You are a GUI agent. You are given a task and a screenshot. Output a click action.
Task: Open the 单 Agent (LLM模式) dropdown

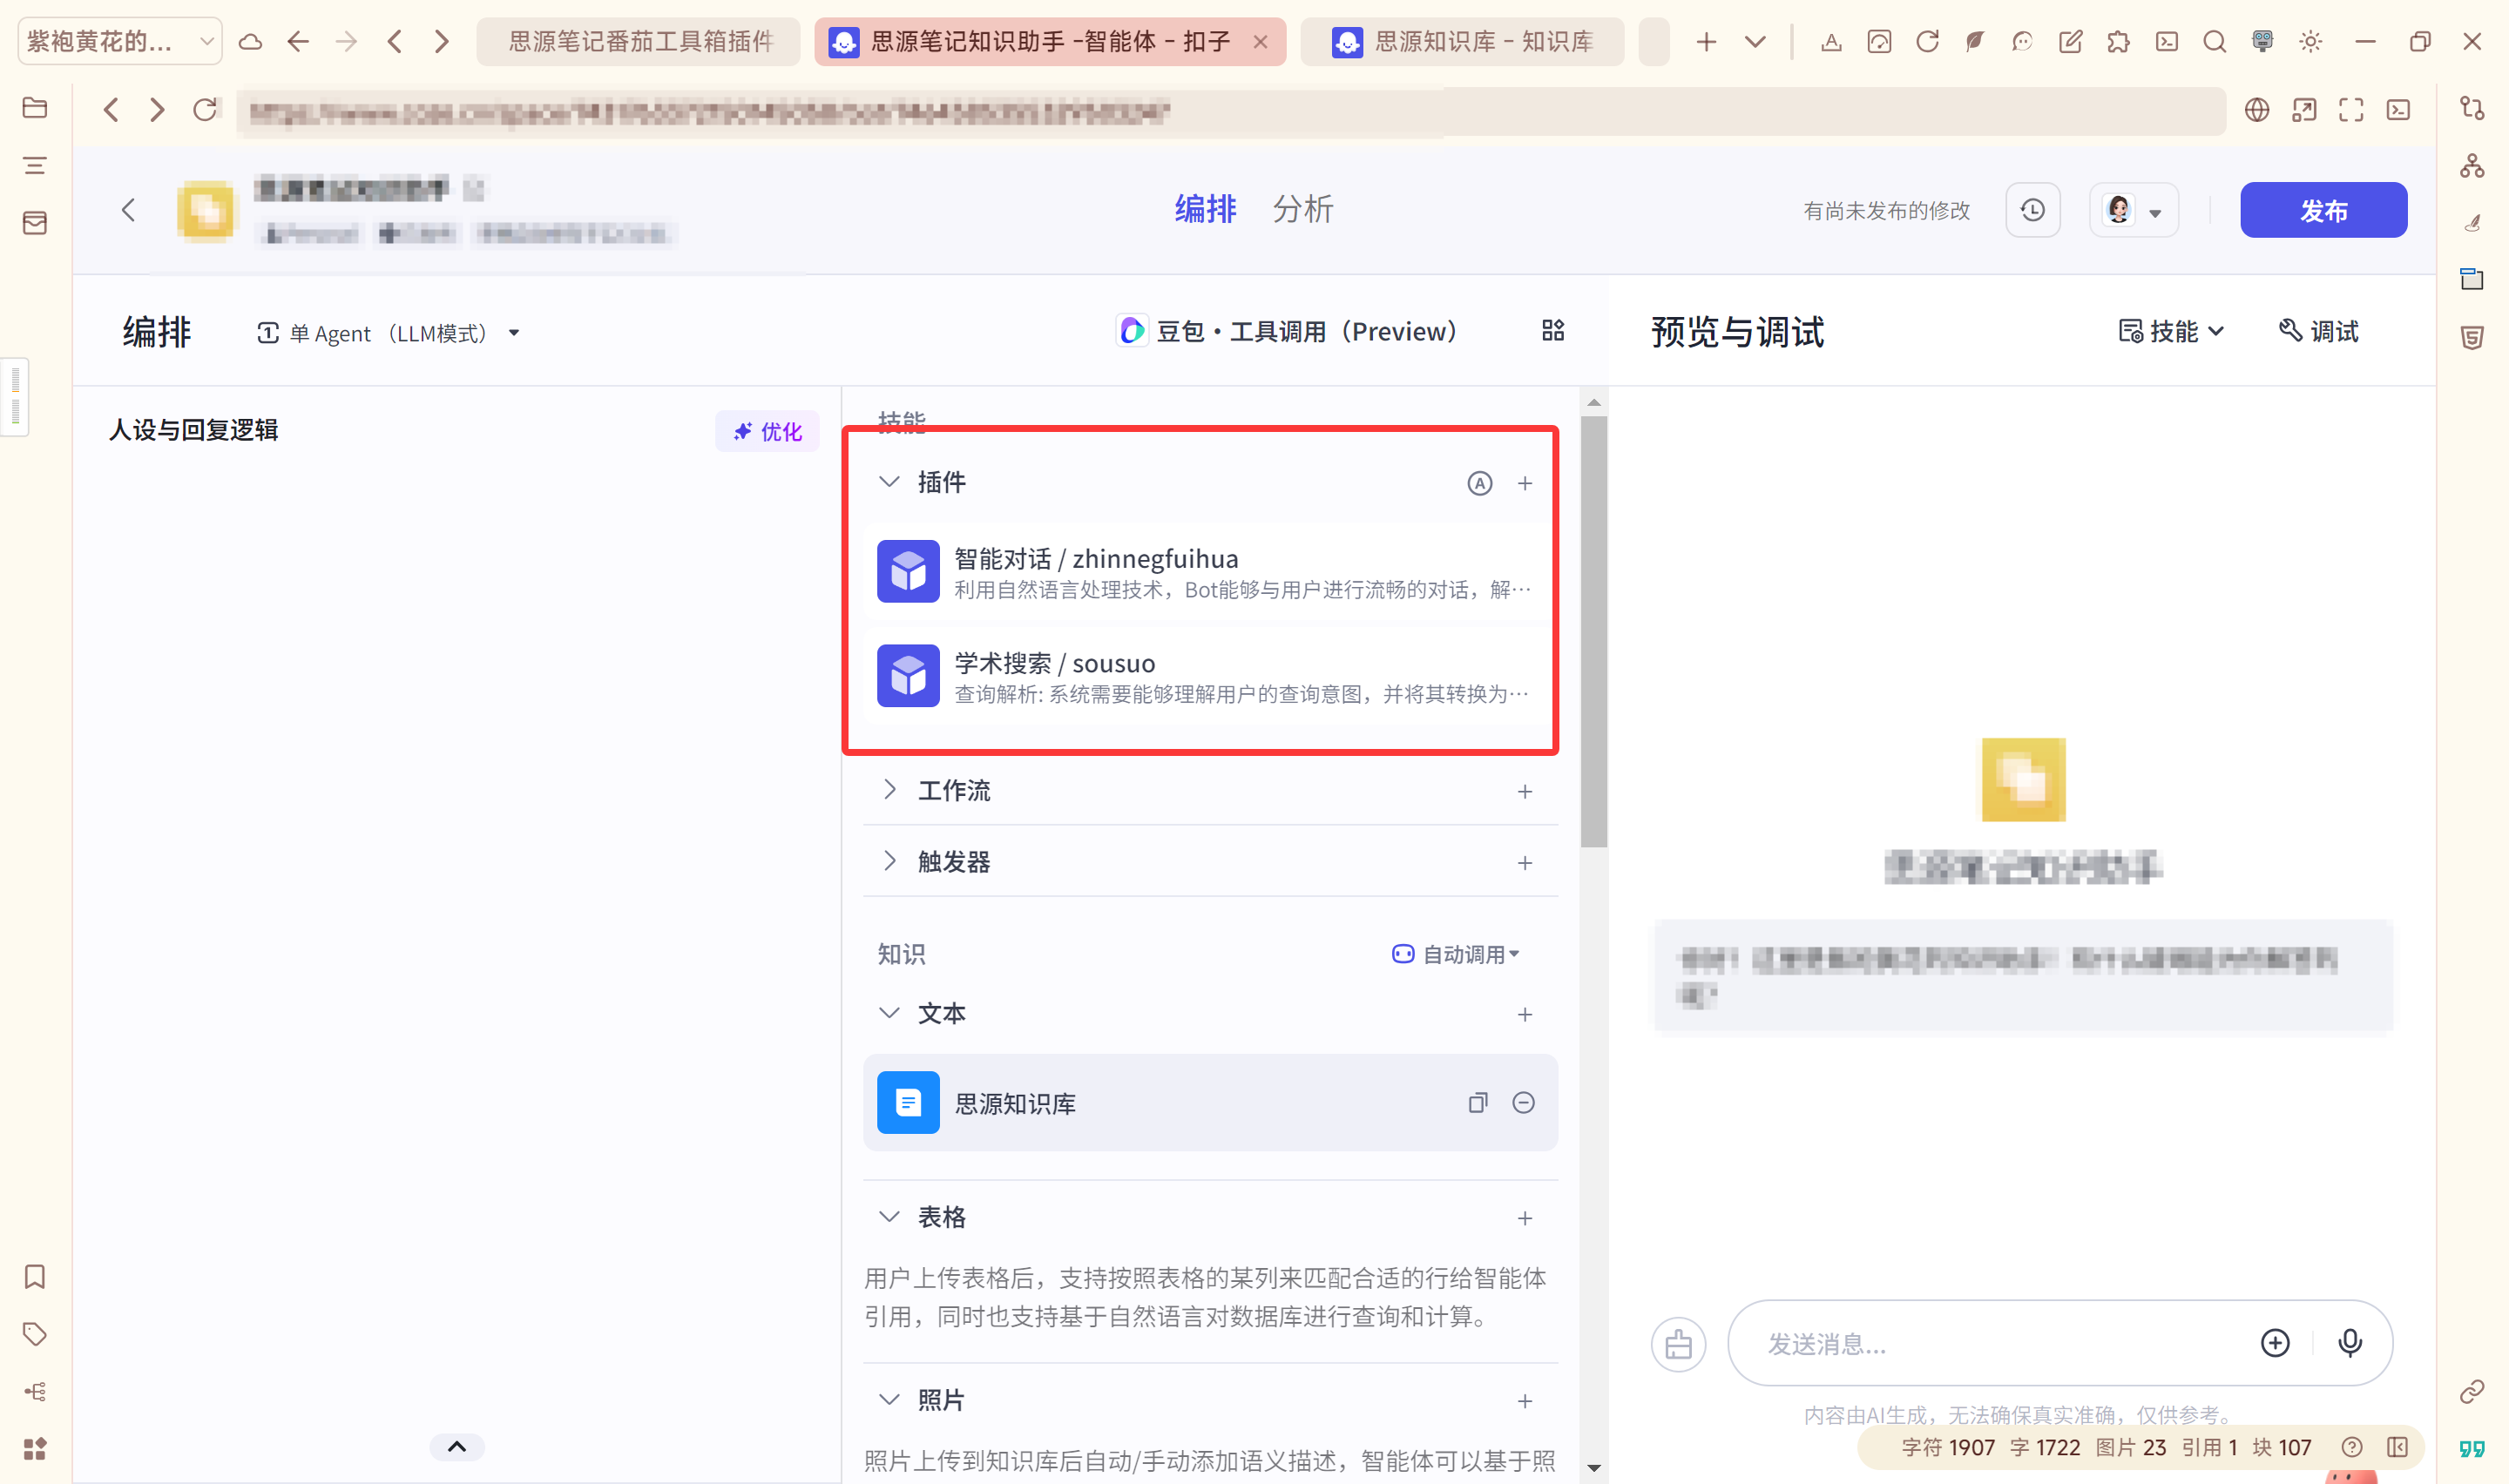(x=388, y=333)
